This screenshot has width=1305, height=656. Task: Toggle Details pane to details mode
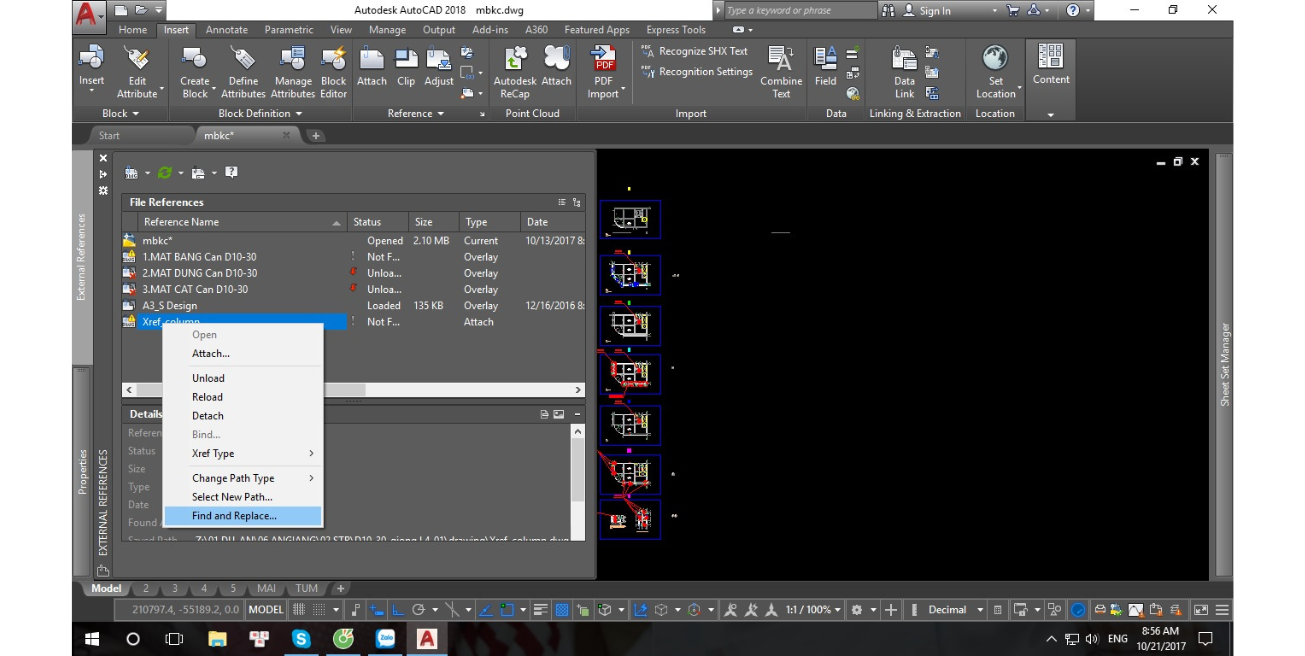click(x=545, y=414)
